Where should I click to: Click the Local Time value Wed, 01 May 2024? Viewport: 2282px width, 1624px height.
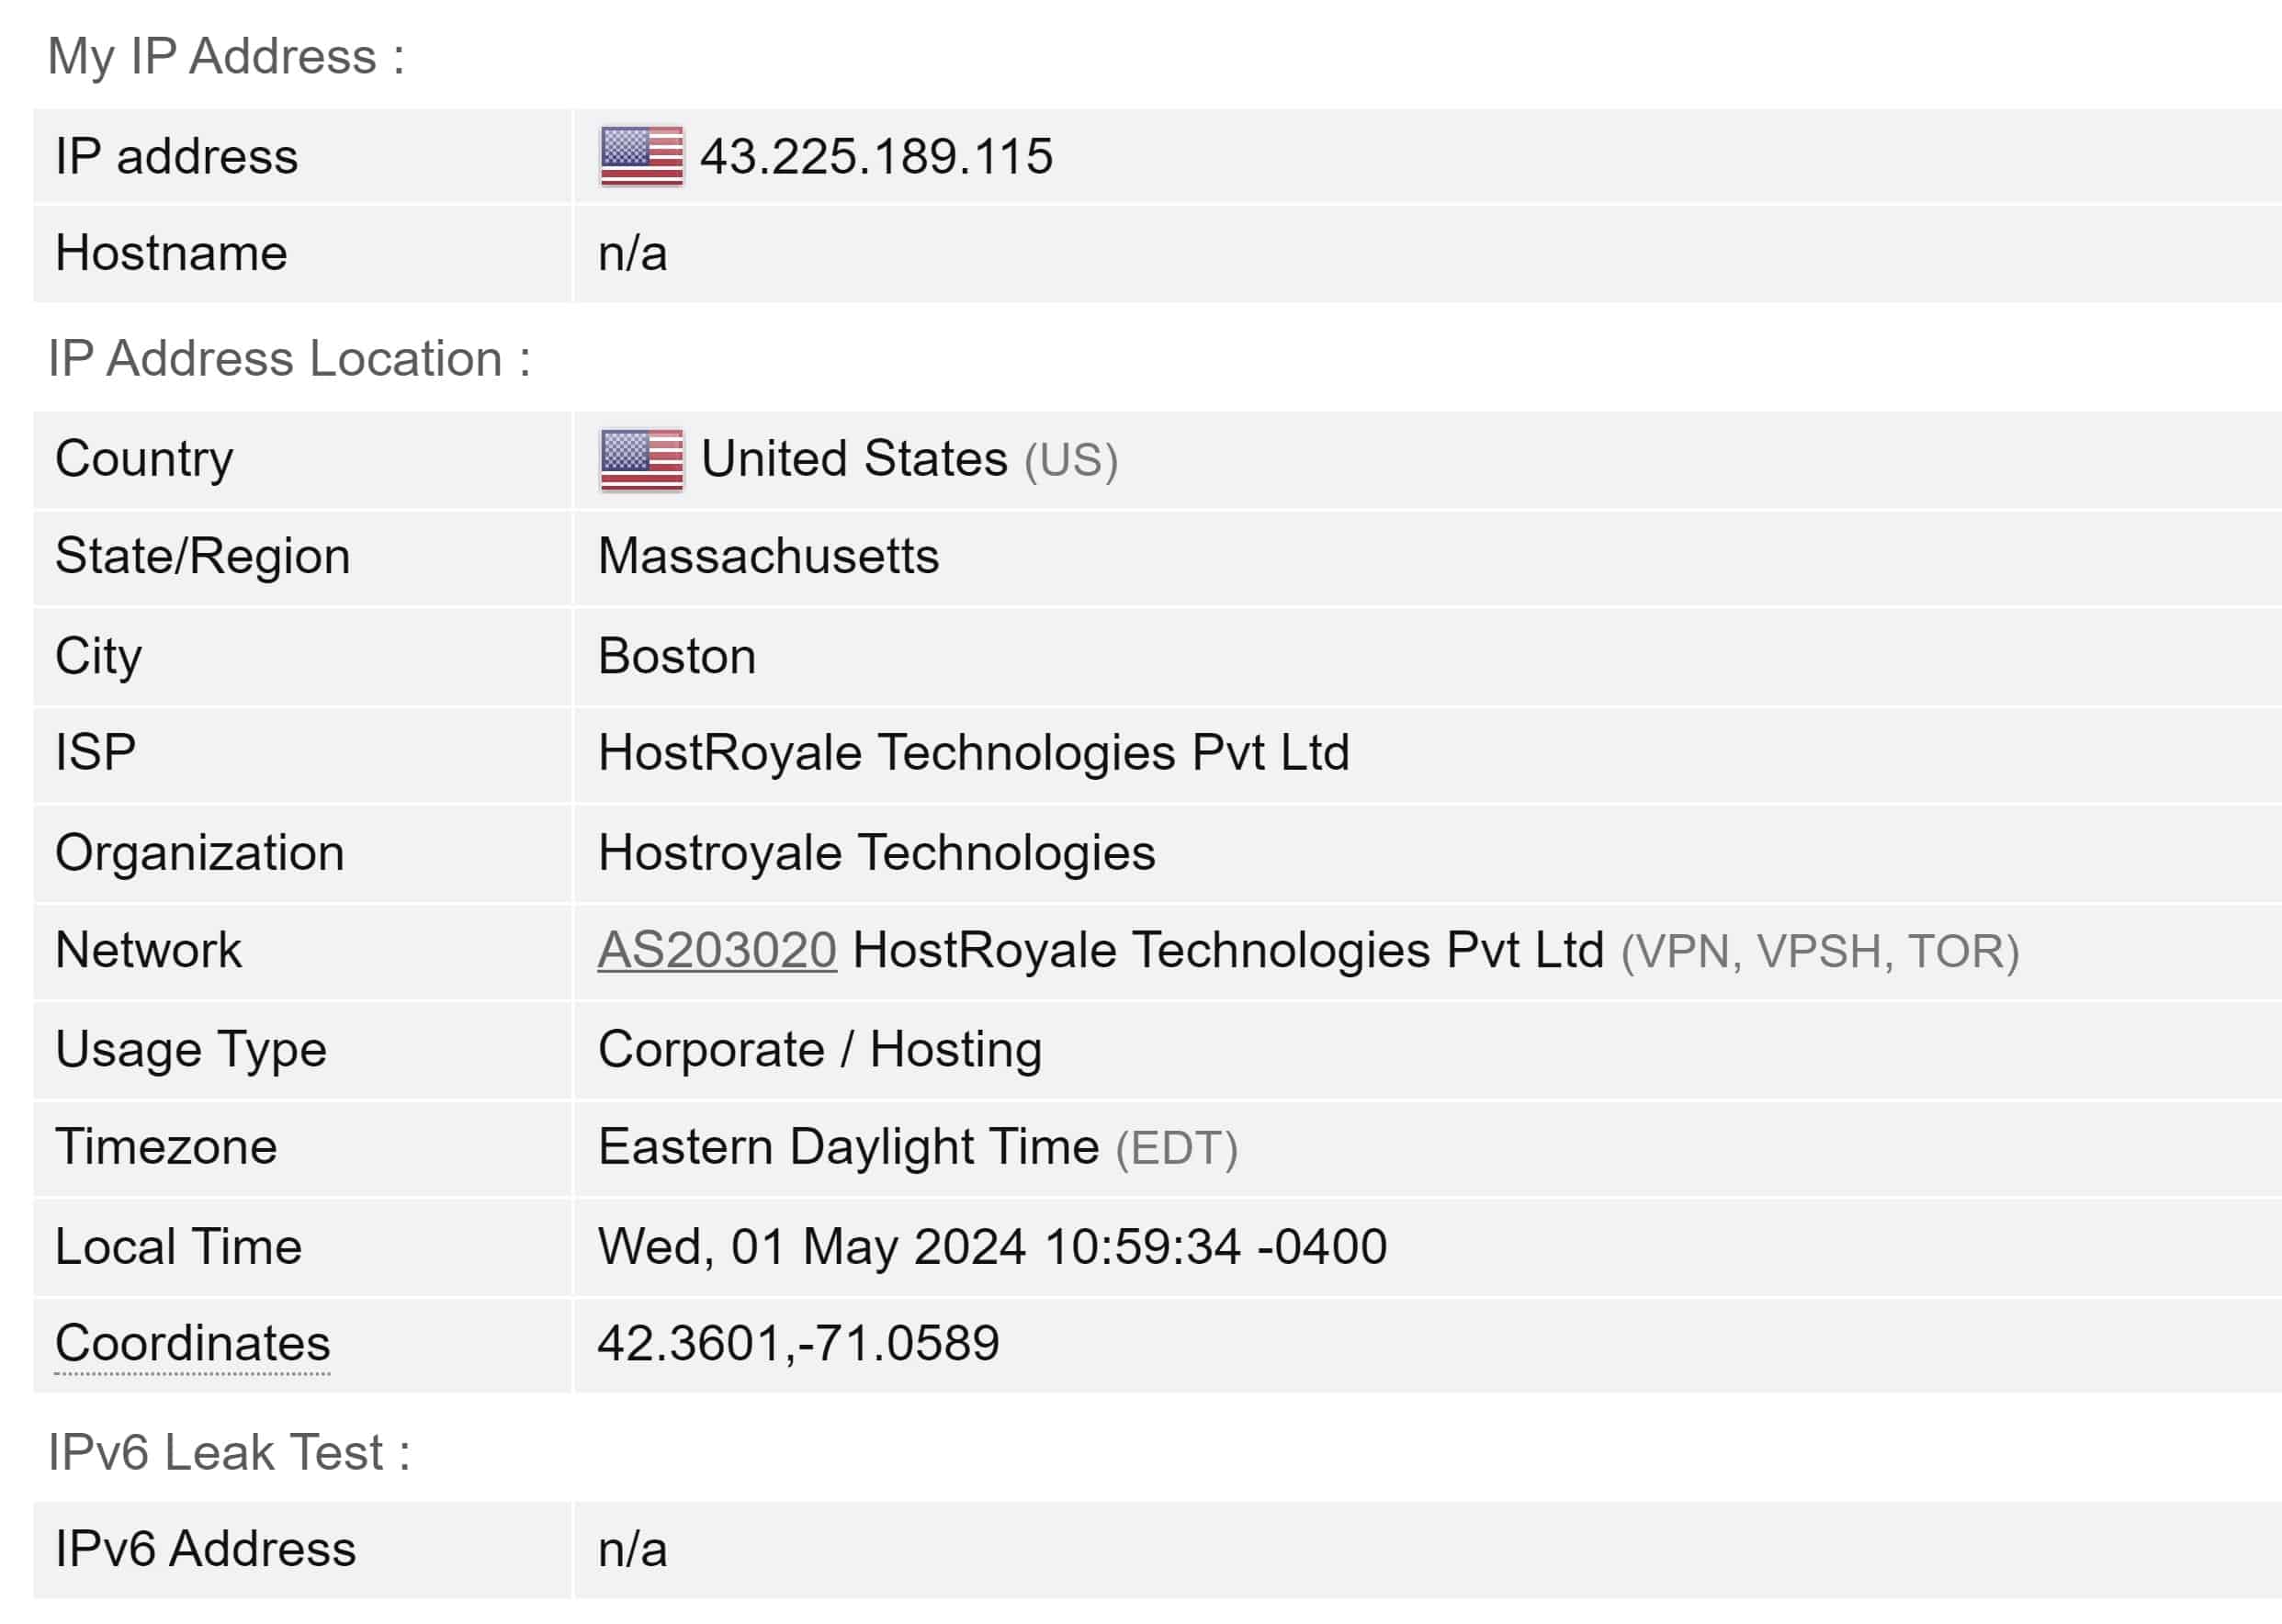click(x=992, y=1247)
